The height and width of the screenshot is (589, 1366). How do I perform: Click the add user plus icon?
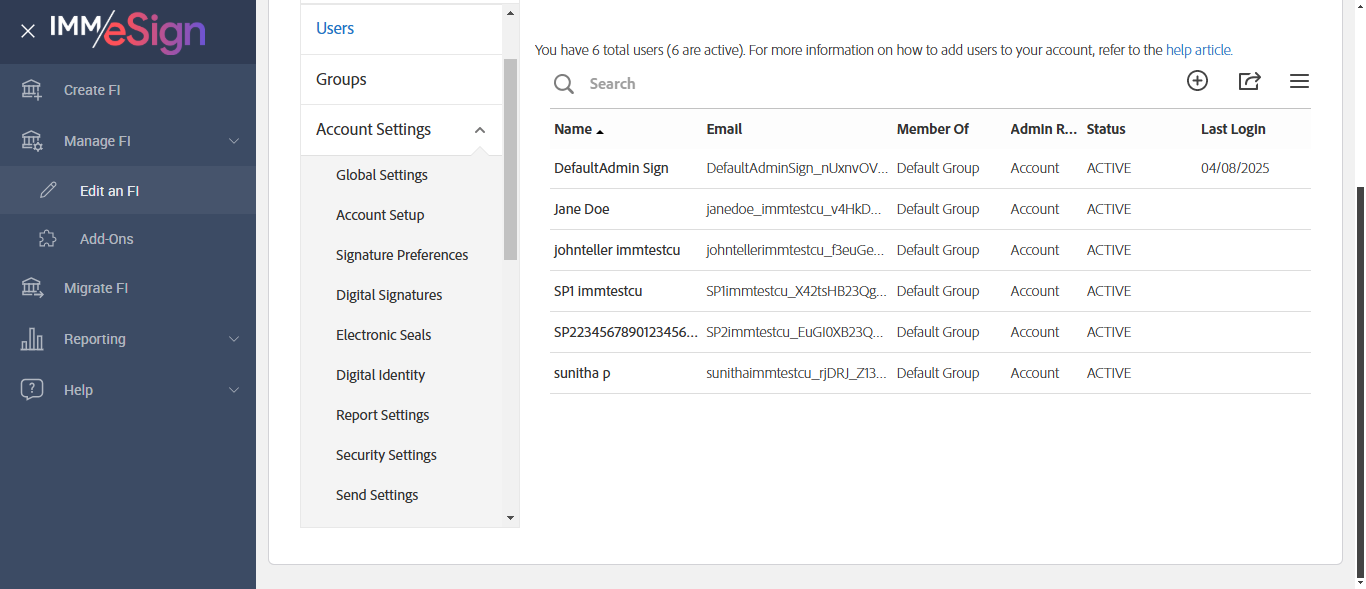click(1197, 81)
